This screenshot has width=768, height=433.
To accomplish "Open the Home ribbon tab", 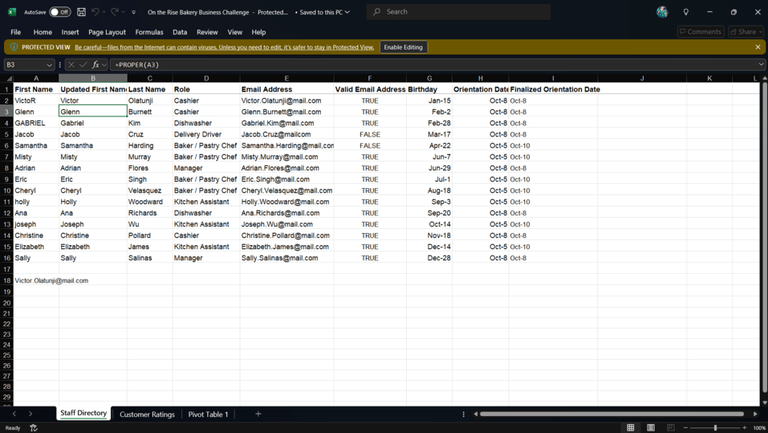I will pyautogui.click(x=43, y=32).
